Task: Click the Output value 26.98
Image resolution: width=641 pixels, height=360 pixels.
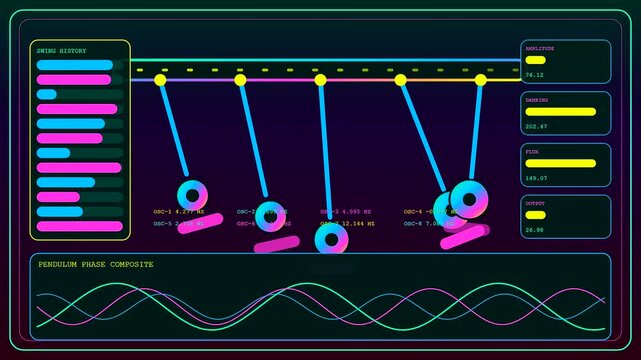Action: [534, 230]
